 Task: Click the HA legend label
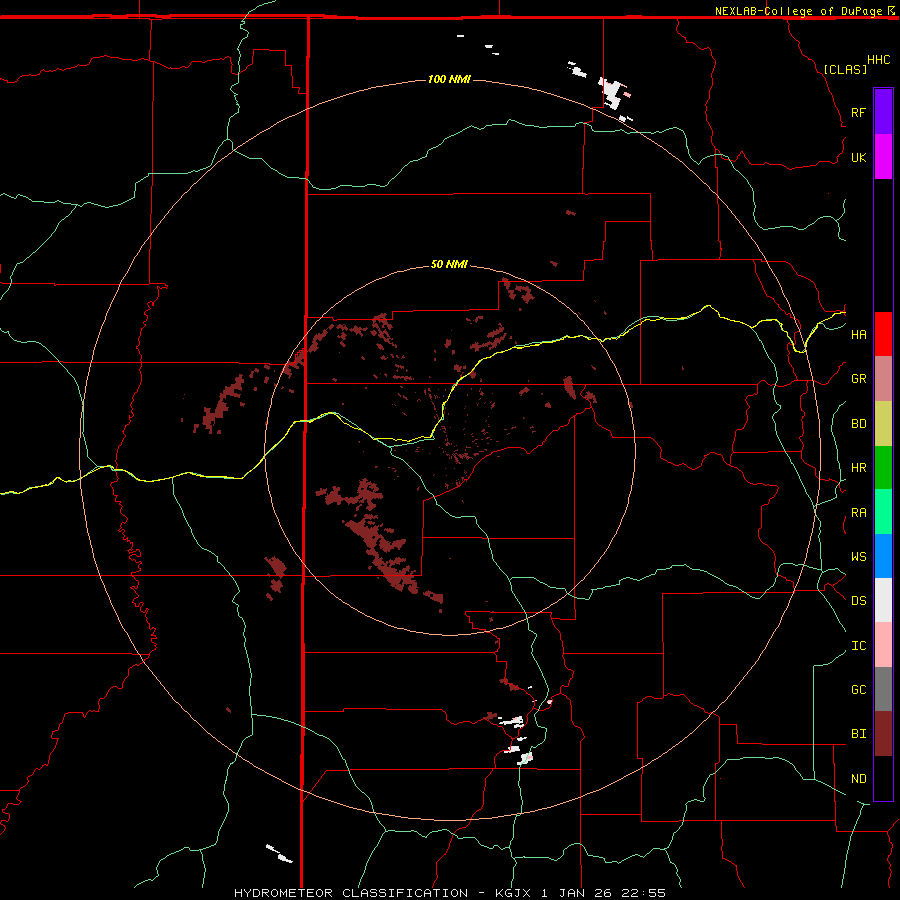858,334
